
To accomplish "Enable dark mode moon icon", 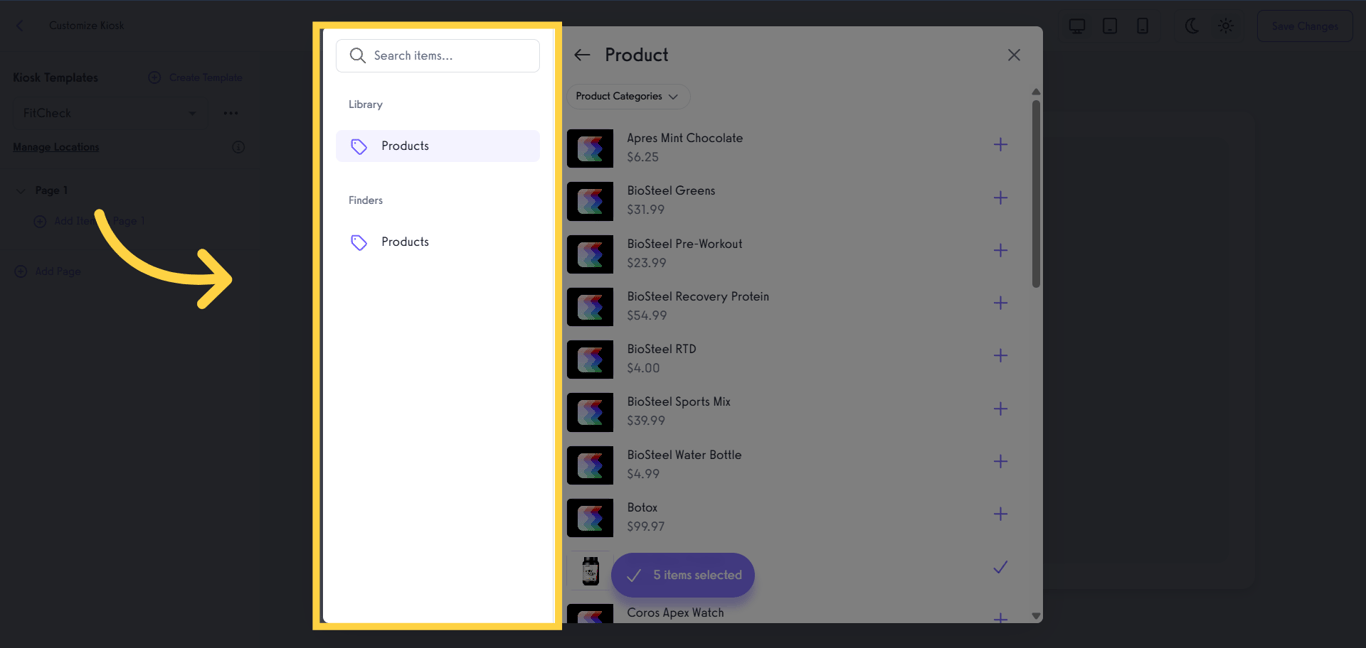I will (x=1192, y=26).
